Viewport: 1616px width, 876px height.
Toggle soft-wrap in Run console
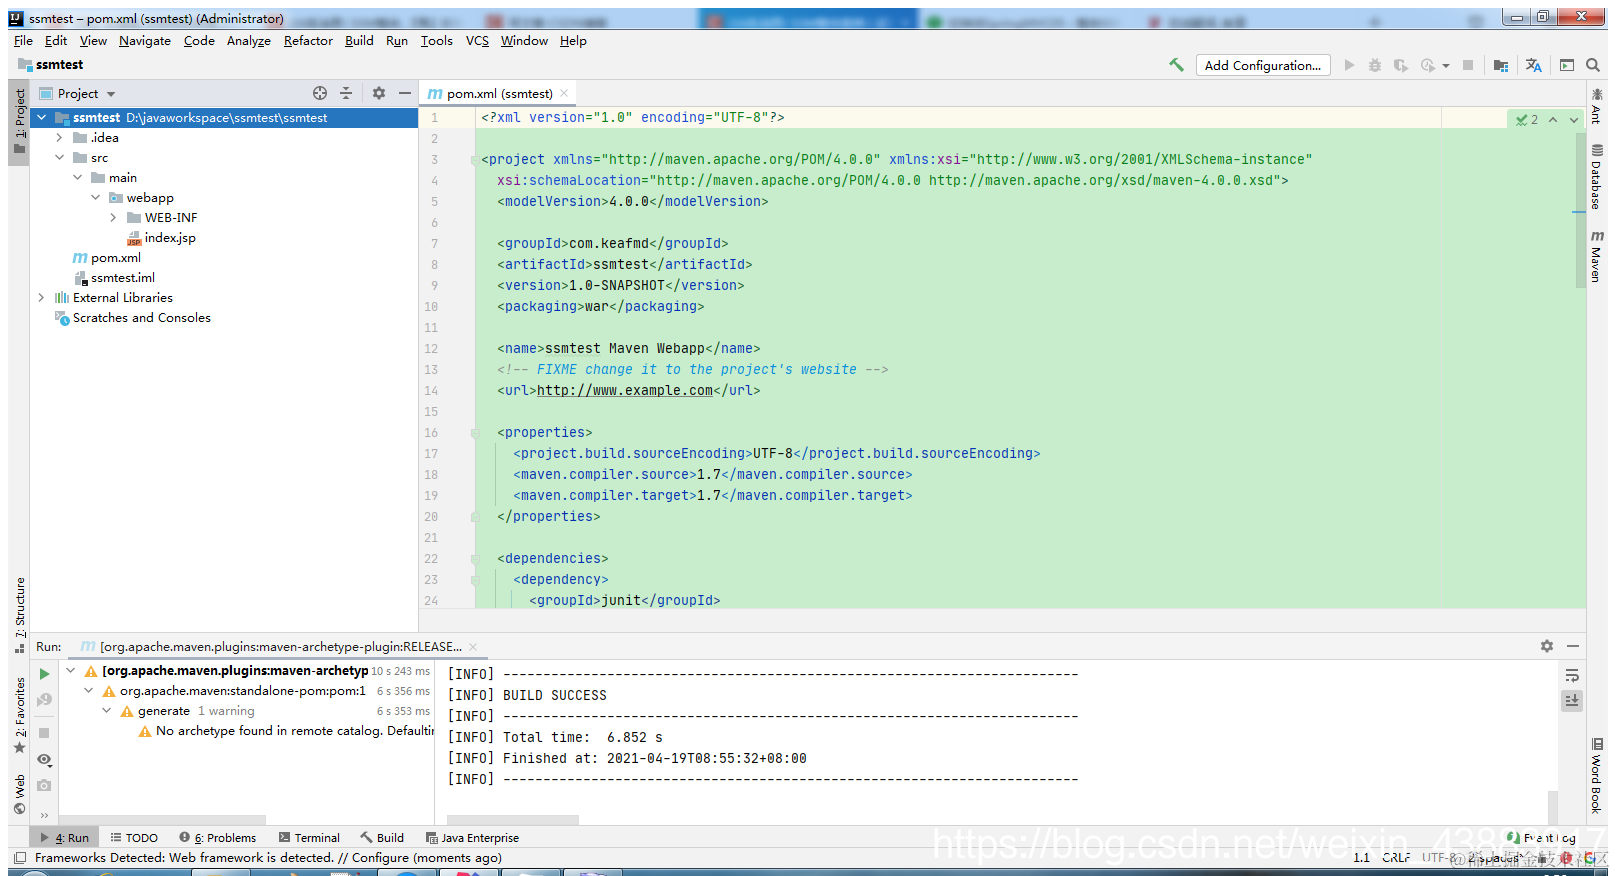[x=1572, y=676]
